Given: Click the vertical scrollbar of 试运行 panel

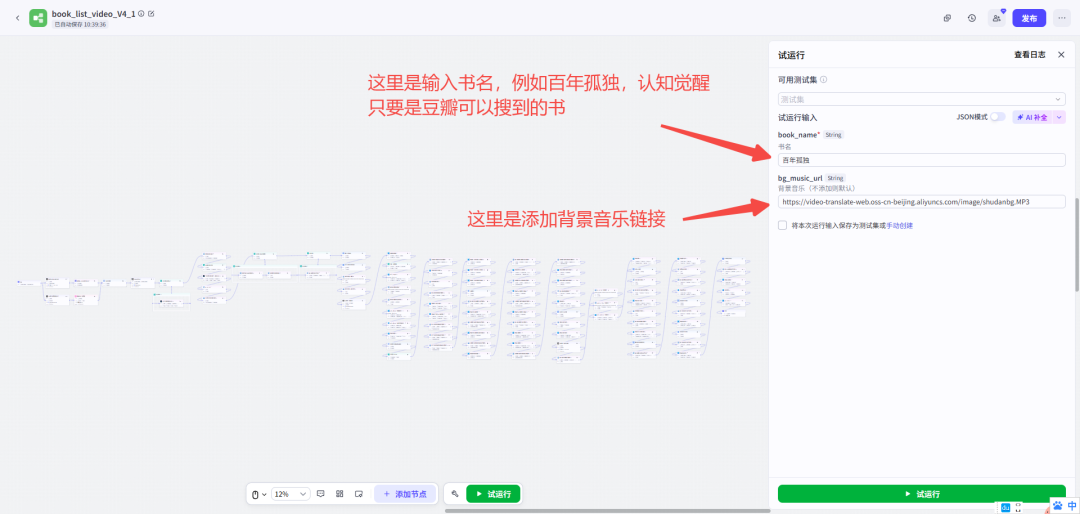Looking at the screenshot, I should (1077, 243).
